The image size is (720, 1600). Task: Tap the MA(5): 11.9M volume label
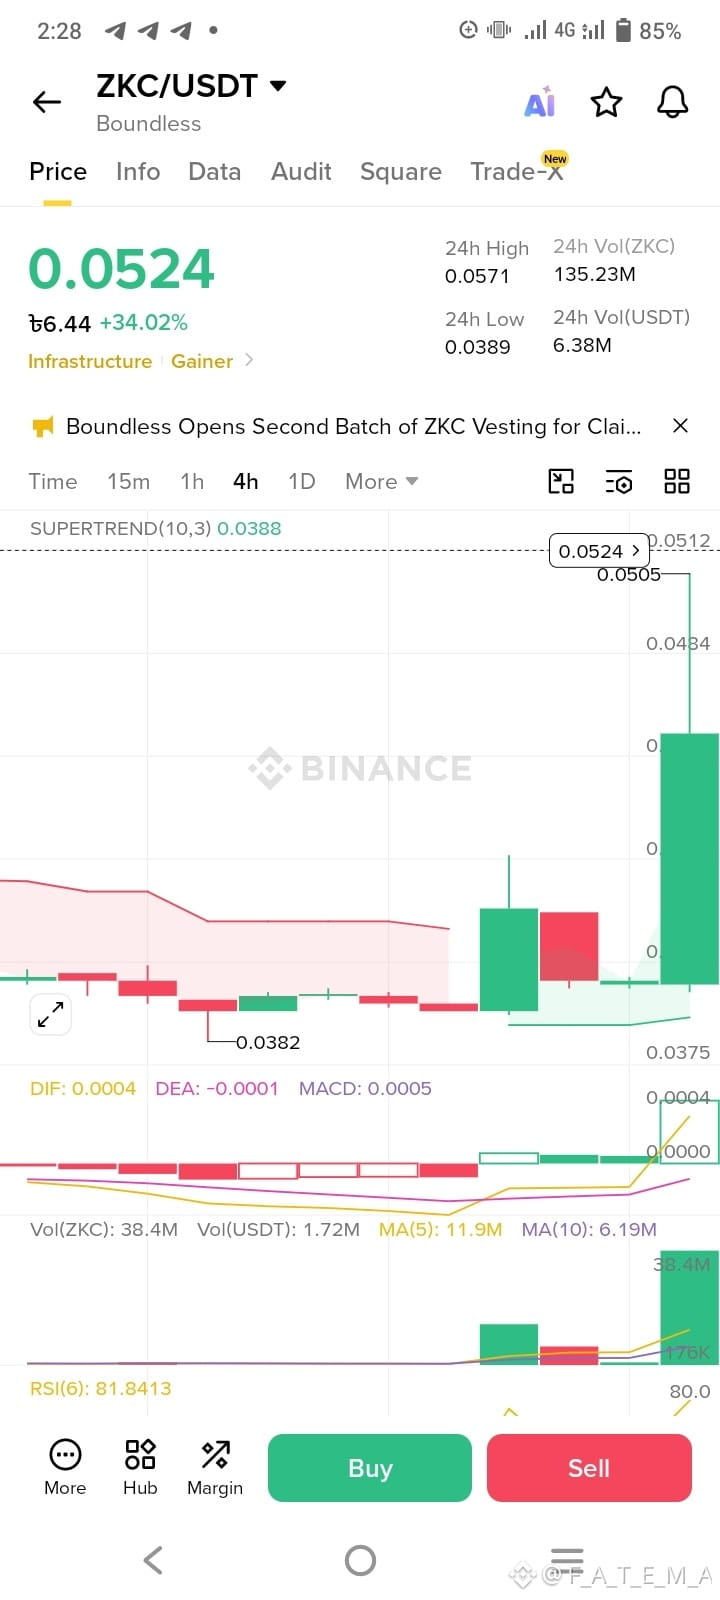[440, 1229]
